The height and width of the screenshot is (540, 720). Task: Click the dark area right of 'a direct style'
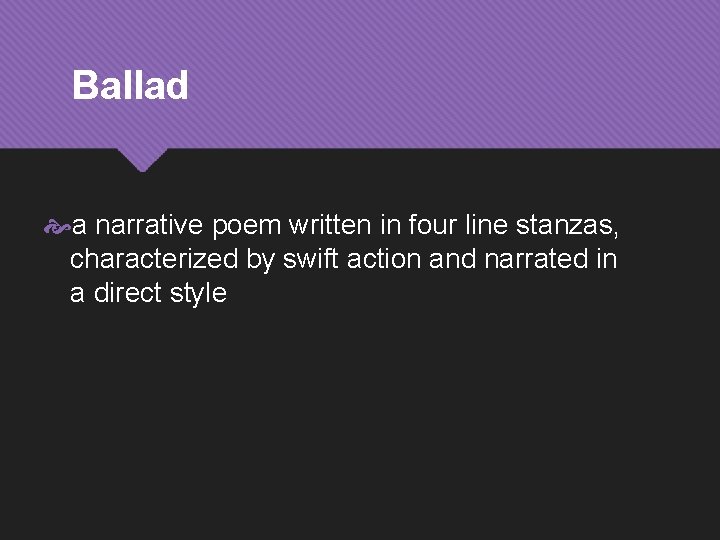click(450, 294)
